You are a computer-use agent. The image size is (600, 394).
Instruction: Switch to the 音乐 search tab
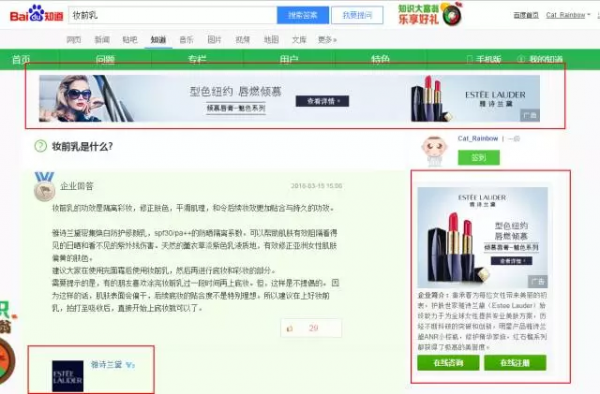pos(186,39)
